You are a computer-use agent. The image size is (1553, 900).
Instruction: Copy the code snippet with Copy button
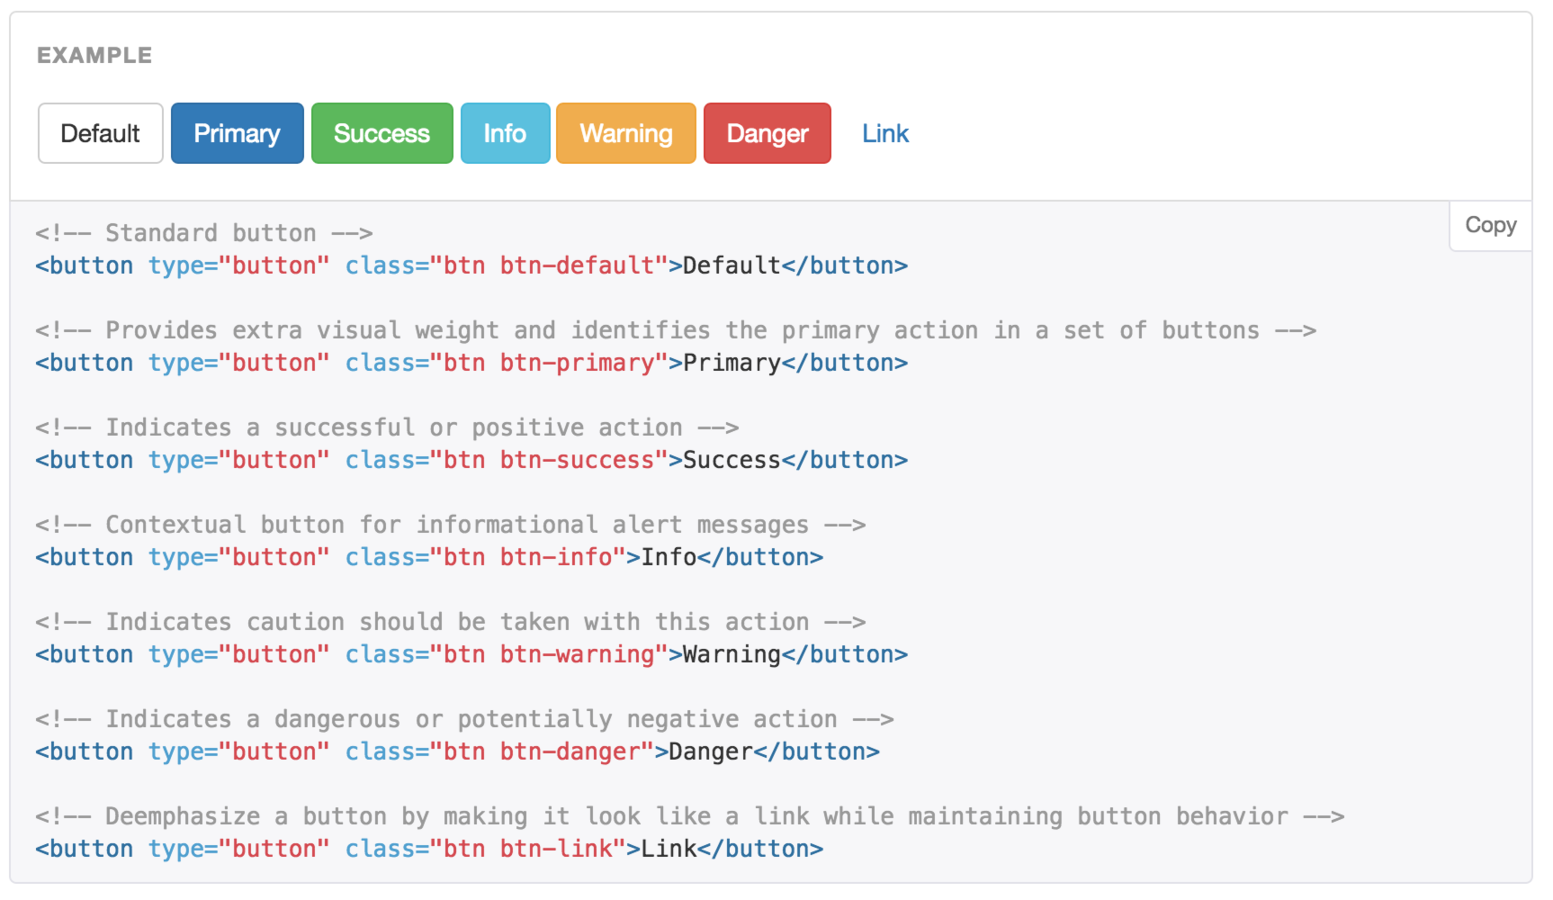(x=1490, y=225)
